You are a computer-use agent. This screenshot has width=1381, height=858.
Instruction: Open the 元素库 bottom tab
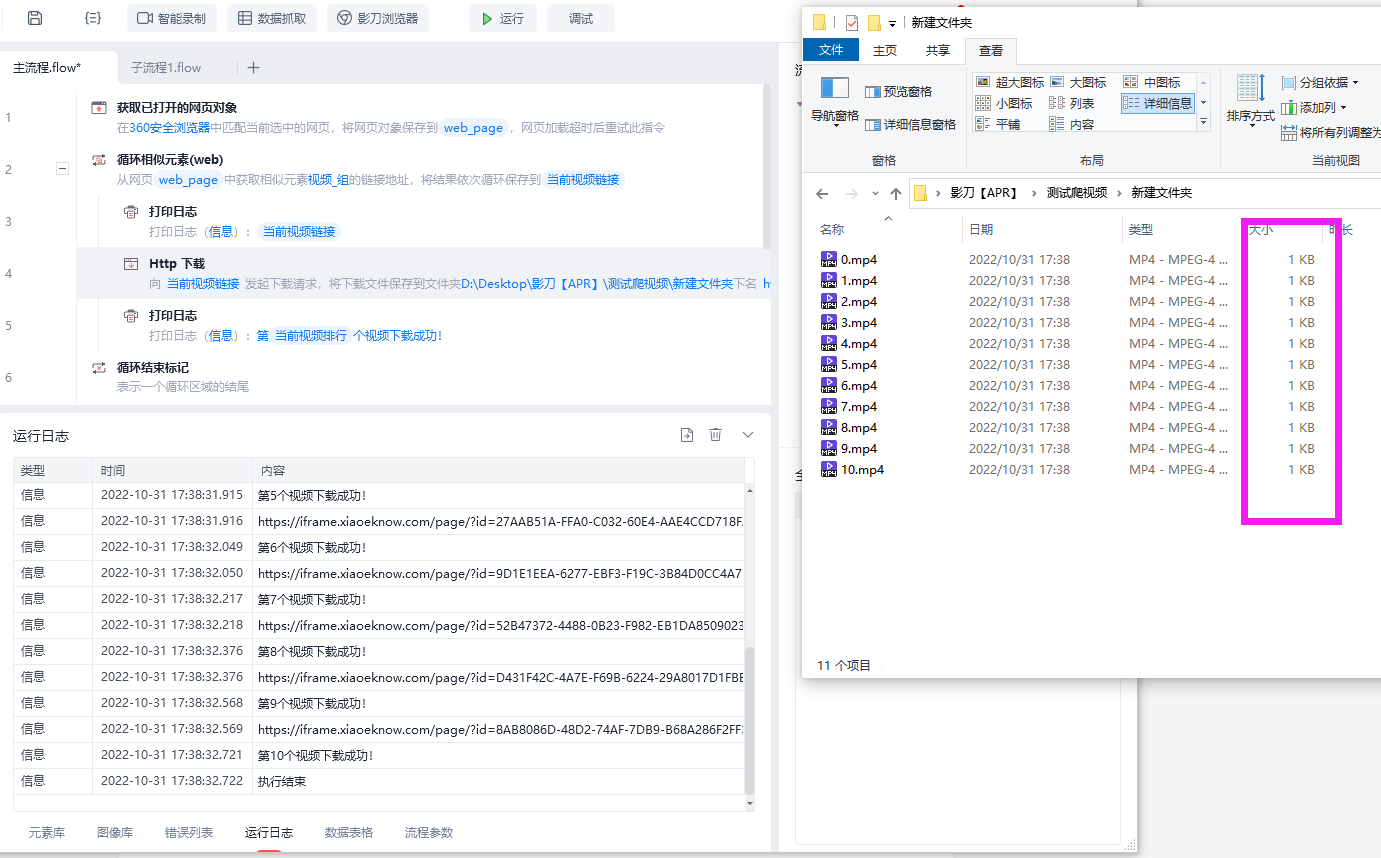click(x=47, y=832)
